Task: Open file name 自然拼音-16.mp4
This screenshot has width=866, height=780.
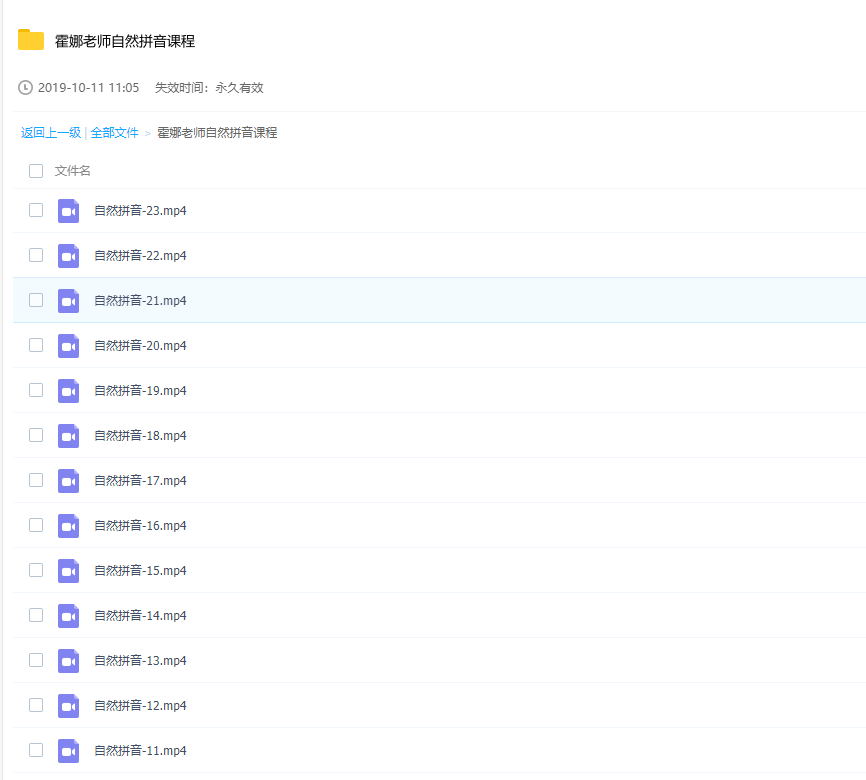Action: (x=140, y=526)
